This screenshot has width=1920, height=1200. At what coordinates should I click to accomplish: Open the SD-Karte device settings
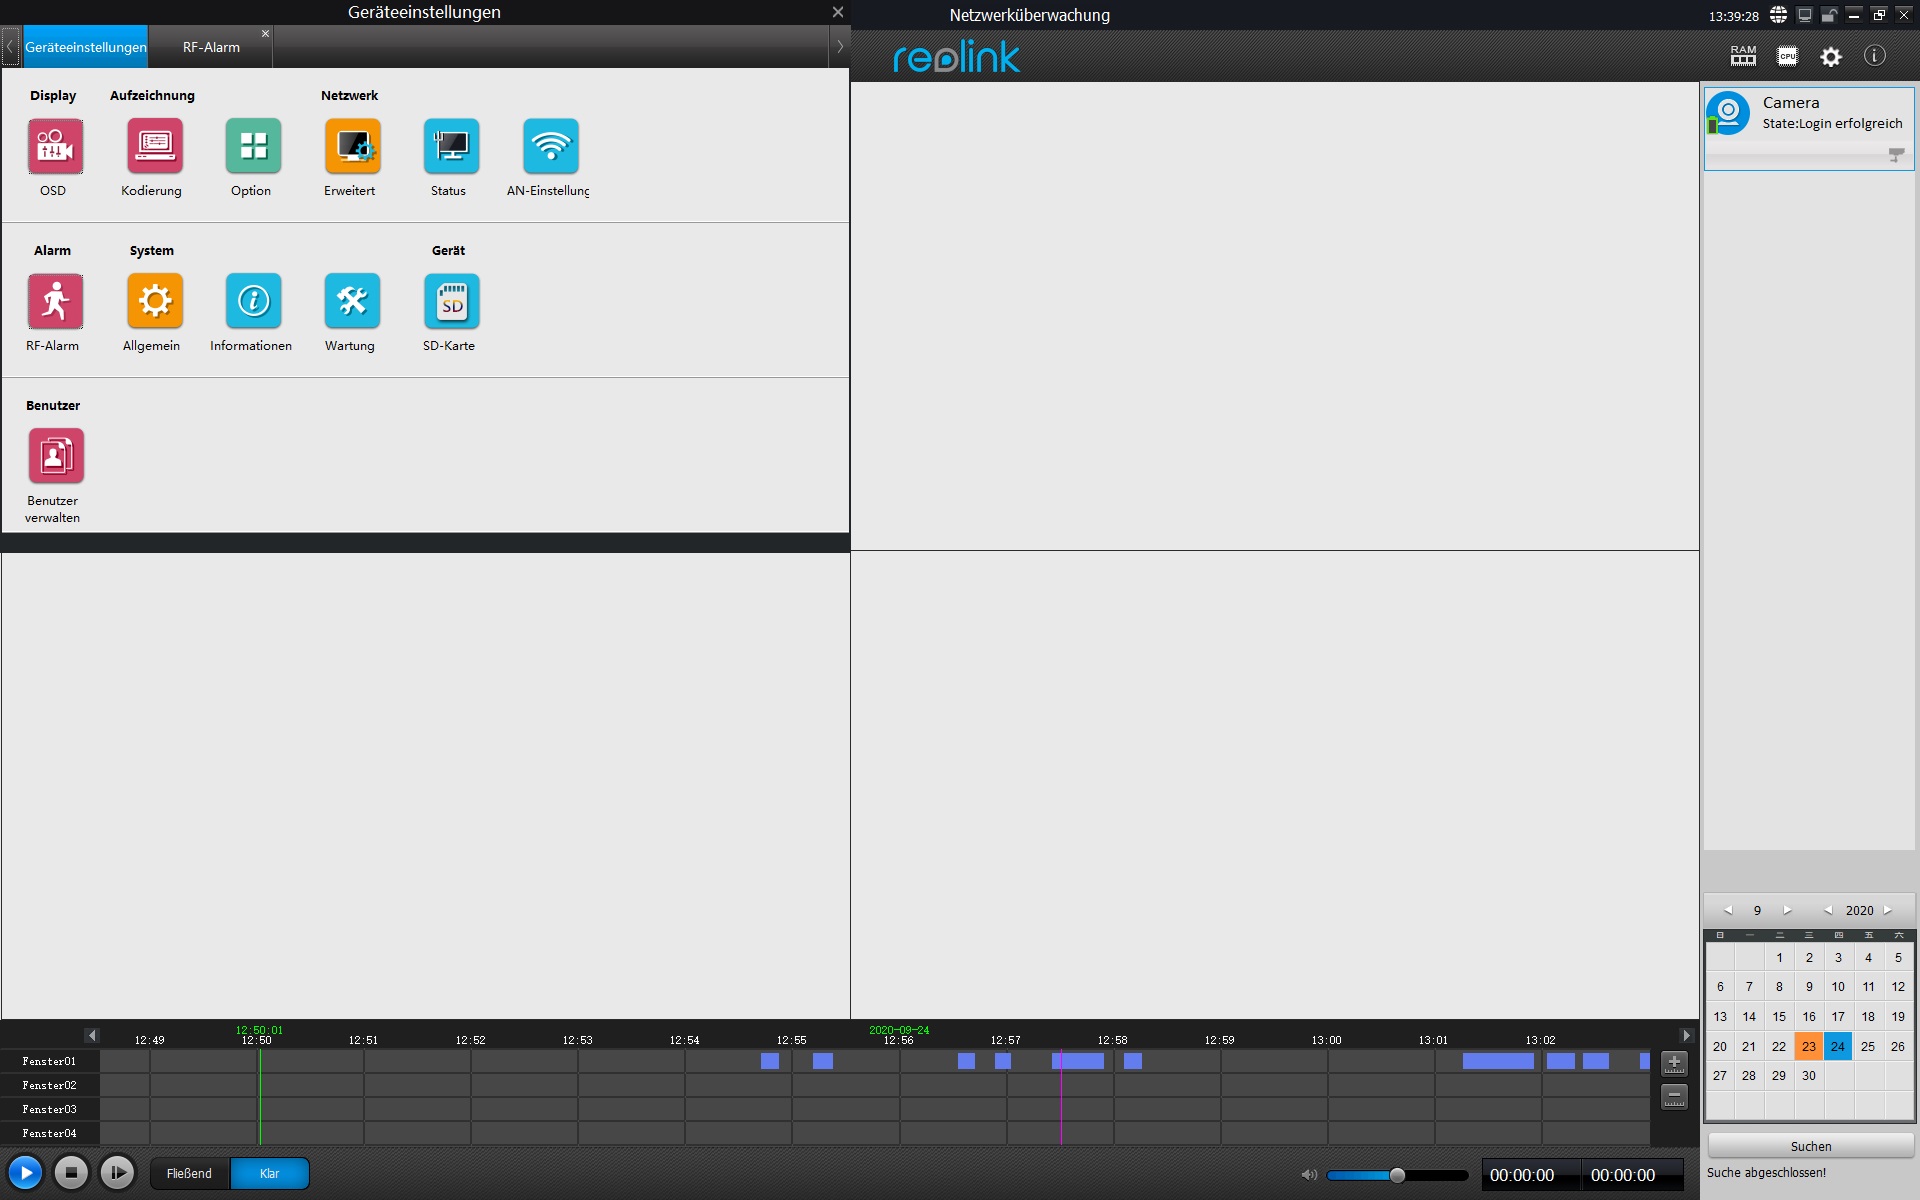pos(451,301)
